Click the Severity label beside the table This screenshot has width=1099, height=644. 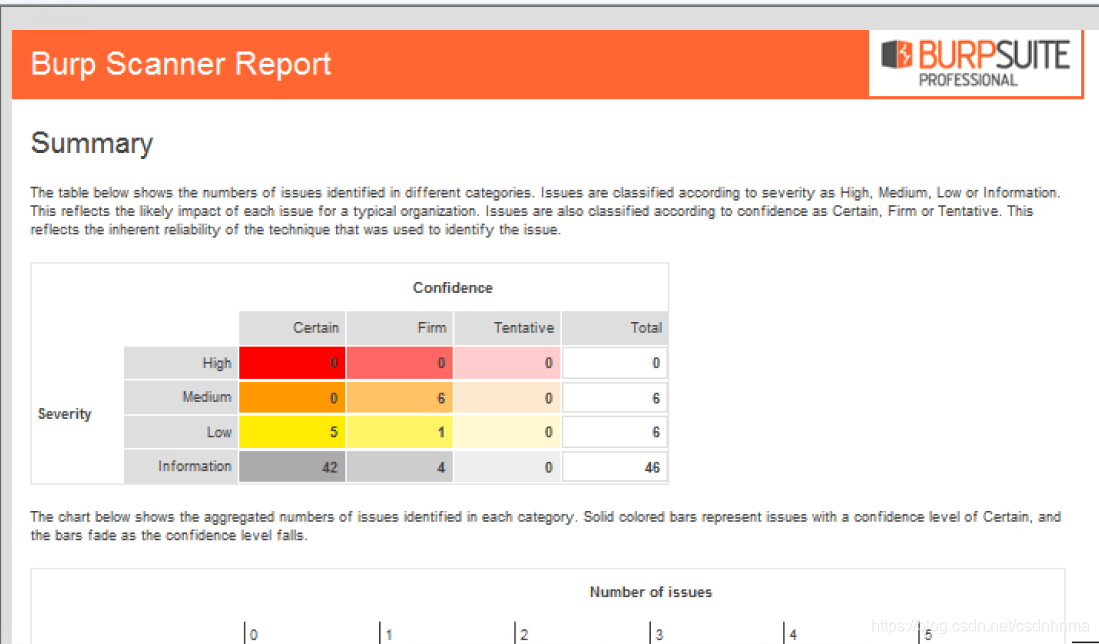pyautogui.click(x=64, y=414)
